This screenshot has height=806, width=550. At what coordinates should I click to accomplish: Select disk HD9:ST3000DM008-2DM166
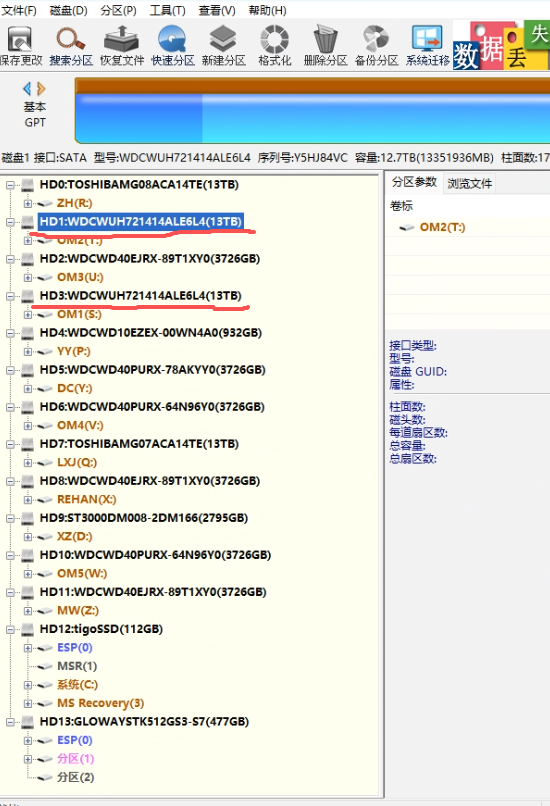point(143,518)
